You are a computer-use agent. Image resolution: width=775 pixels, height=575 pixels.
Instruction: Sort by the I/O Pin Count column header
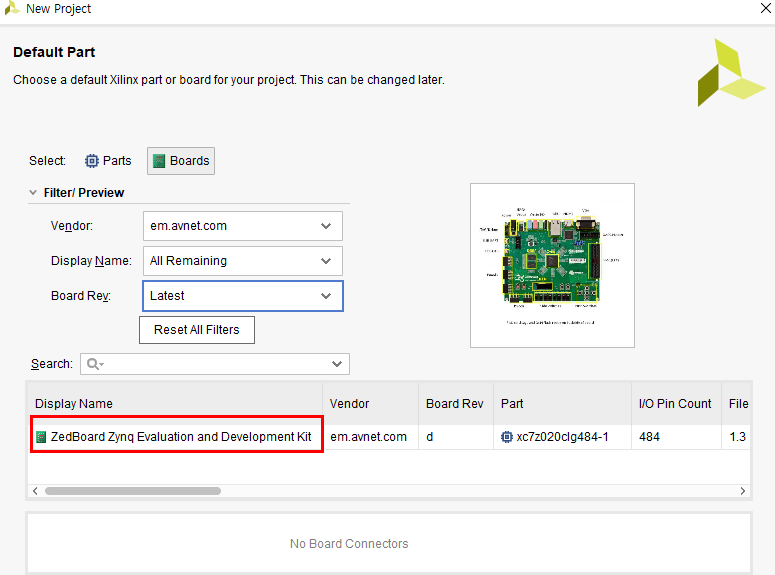pyautogui.click(x=676, y=403)
